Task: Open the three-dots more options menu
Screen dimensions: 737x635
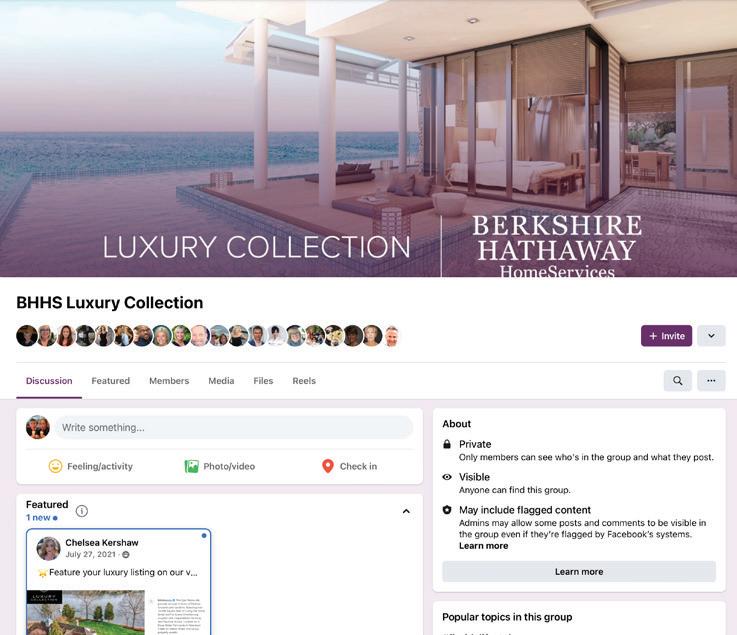Action: [711, 381]
